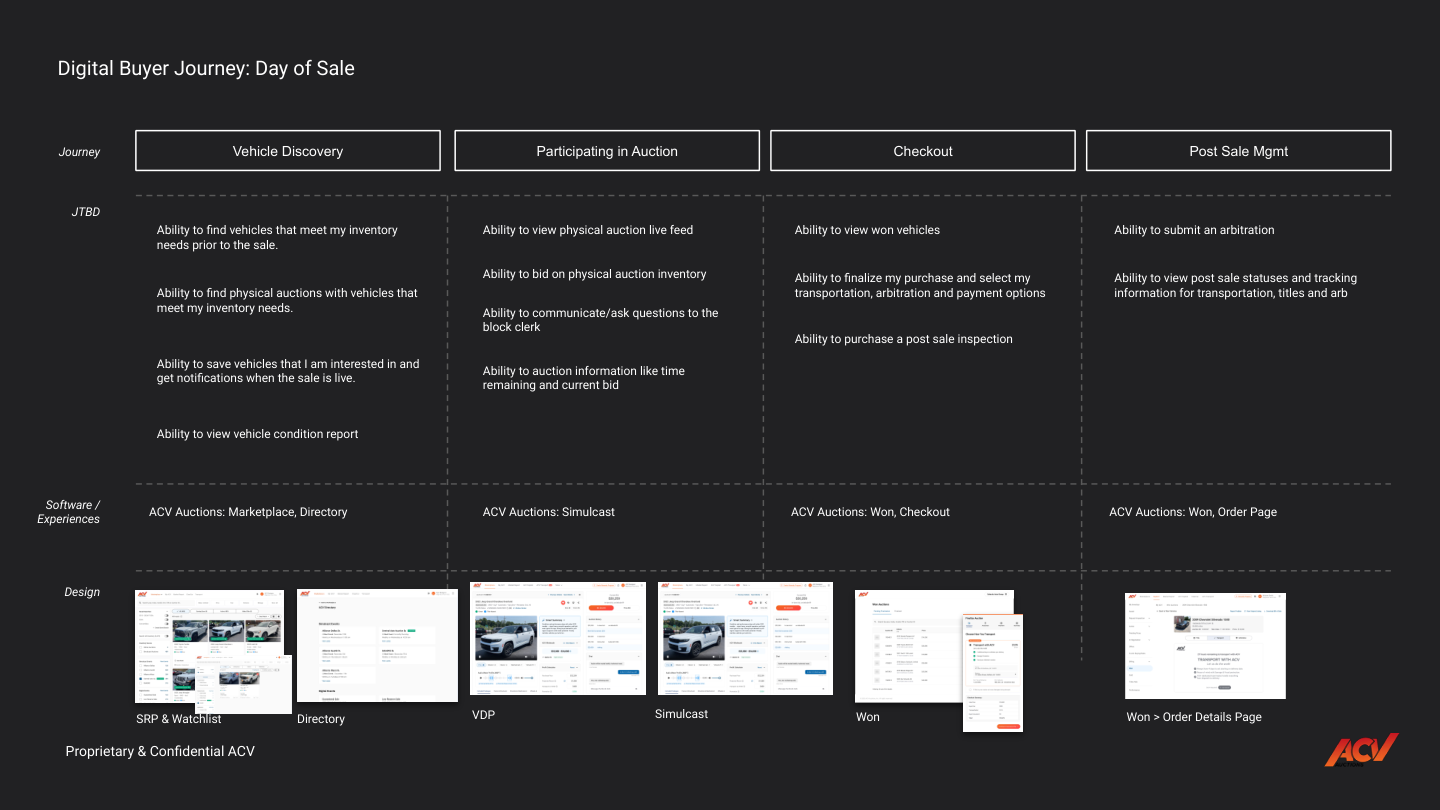The image size is (1440, 810).
Task: Click text 'ACV Auctions: Won, Checkout'
Action: (870, 512)
